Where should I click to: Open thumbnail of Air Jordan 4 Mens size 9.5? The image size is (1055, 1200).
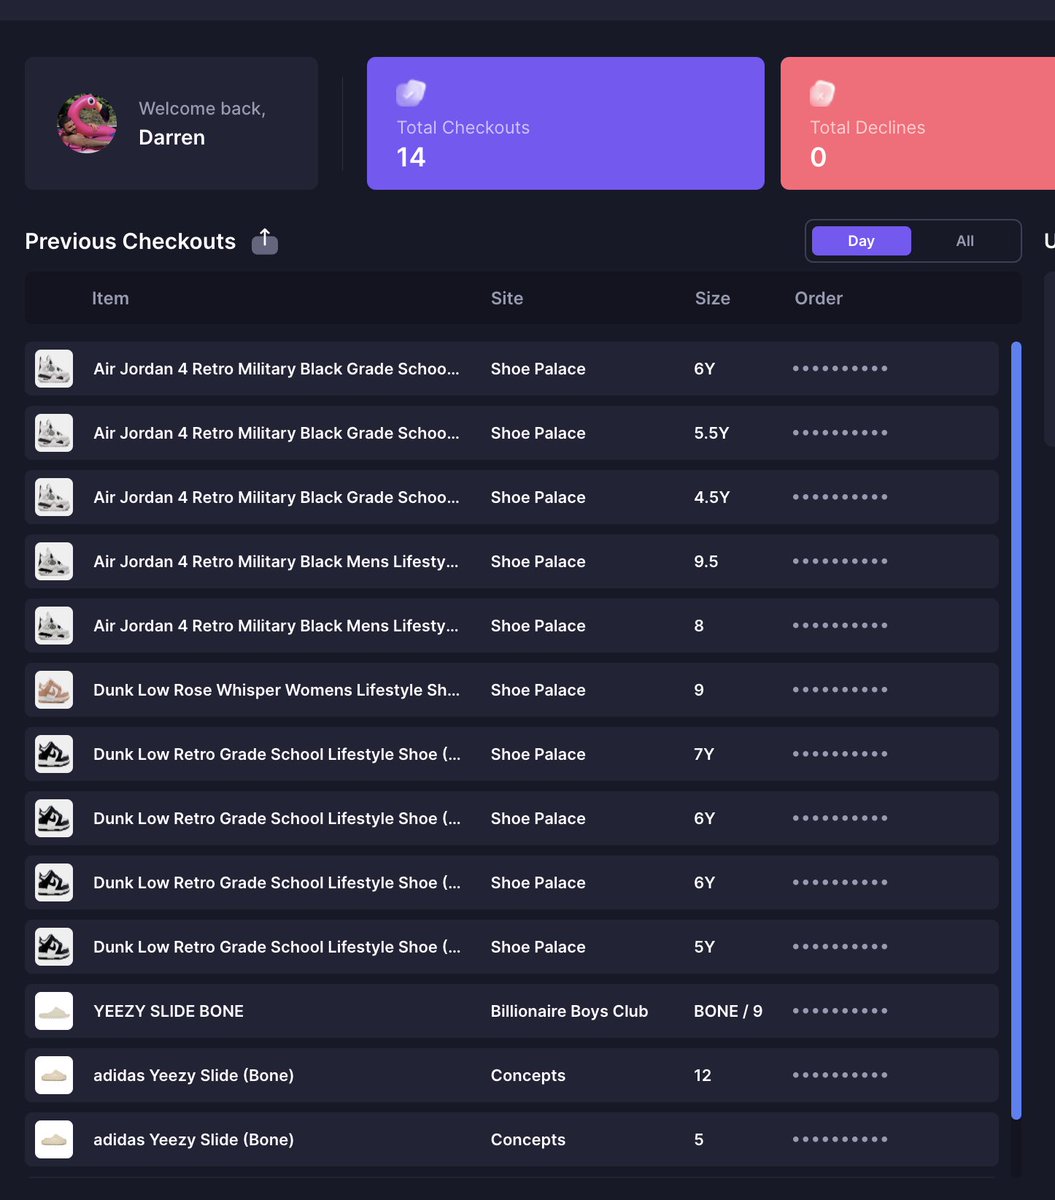pos(54,561)
